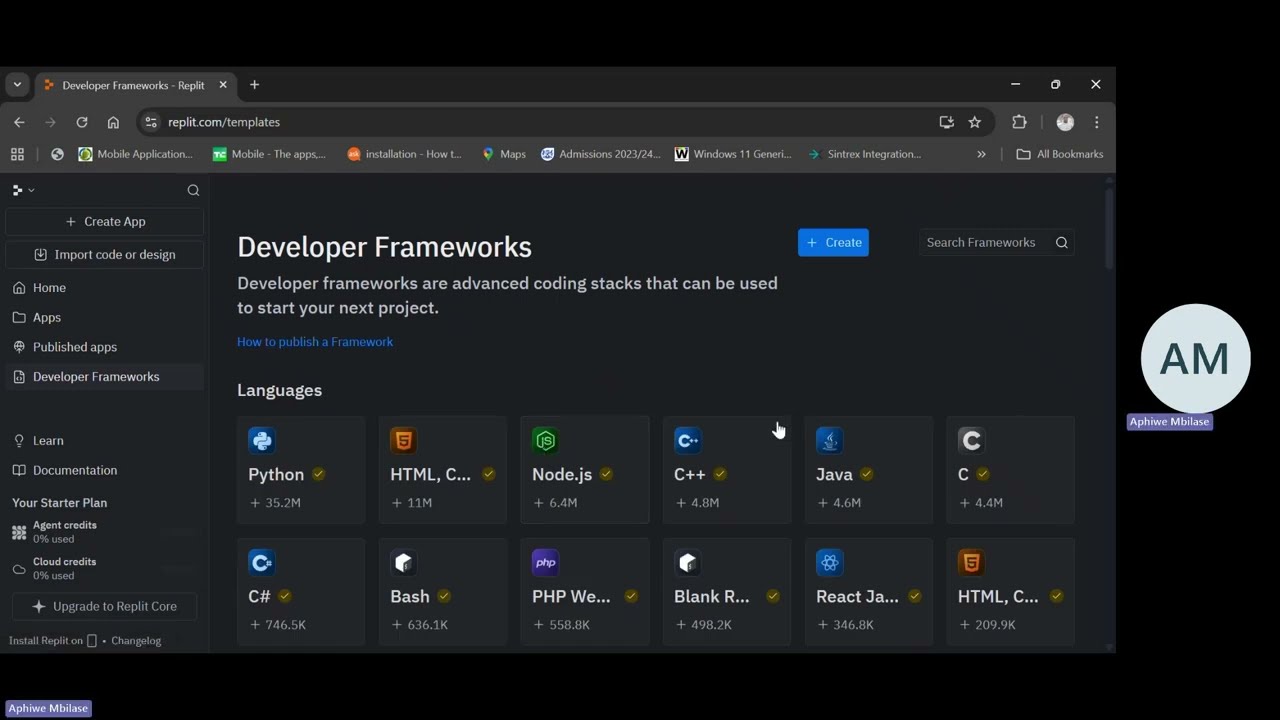Open the tab search dropdown arrow
Viewport: 1280px width, 720px height.
pos(17,85)
